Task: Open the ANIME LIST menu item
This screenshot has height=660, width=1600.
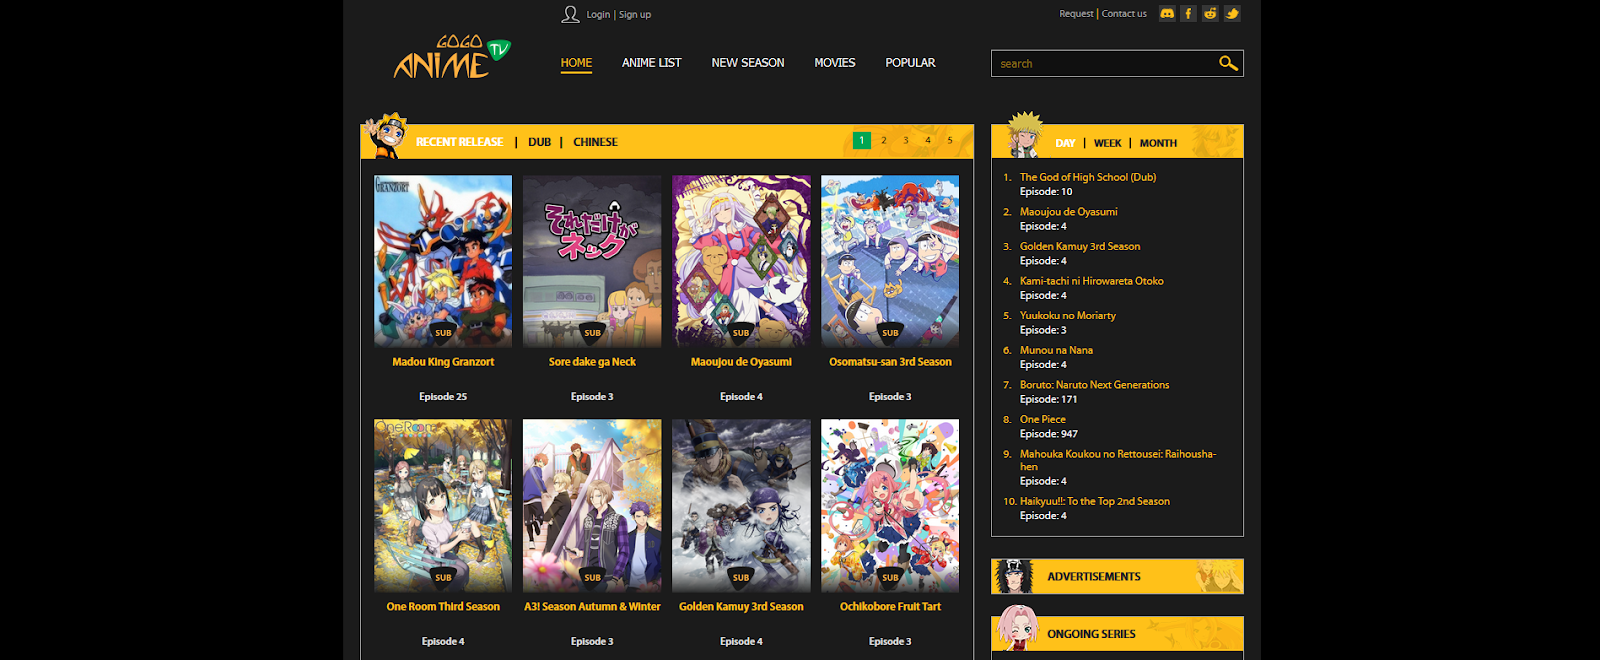Action: coord(651,63)
